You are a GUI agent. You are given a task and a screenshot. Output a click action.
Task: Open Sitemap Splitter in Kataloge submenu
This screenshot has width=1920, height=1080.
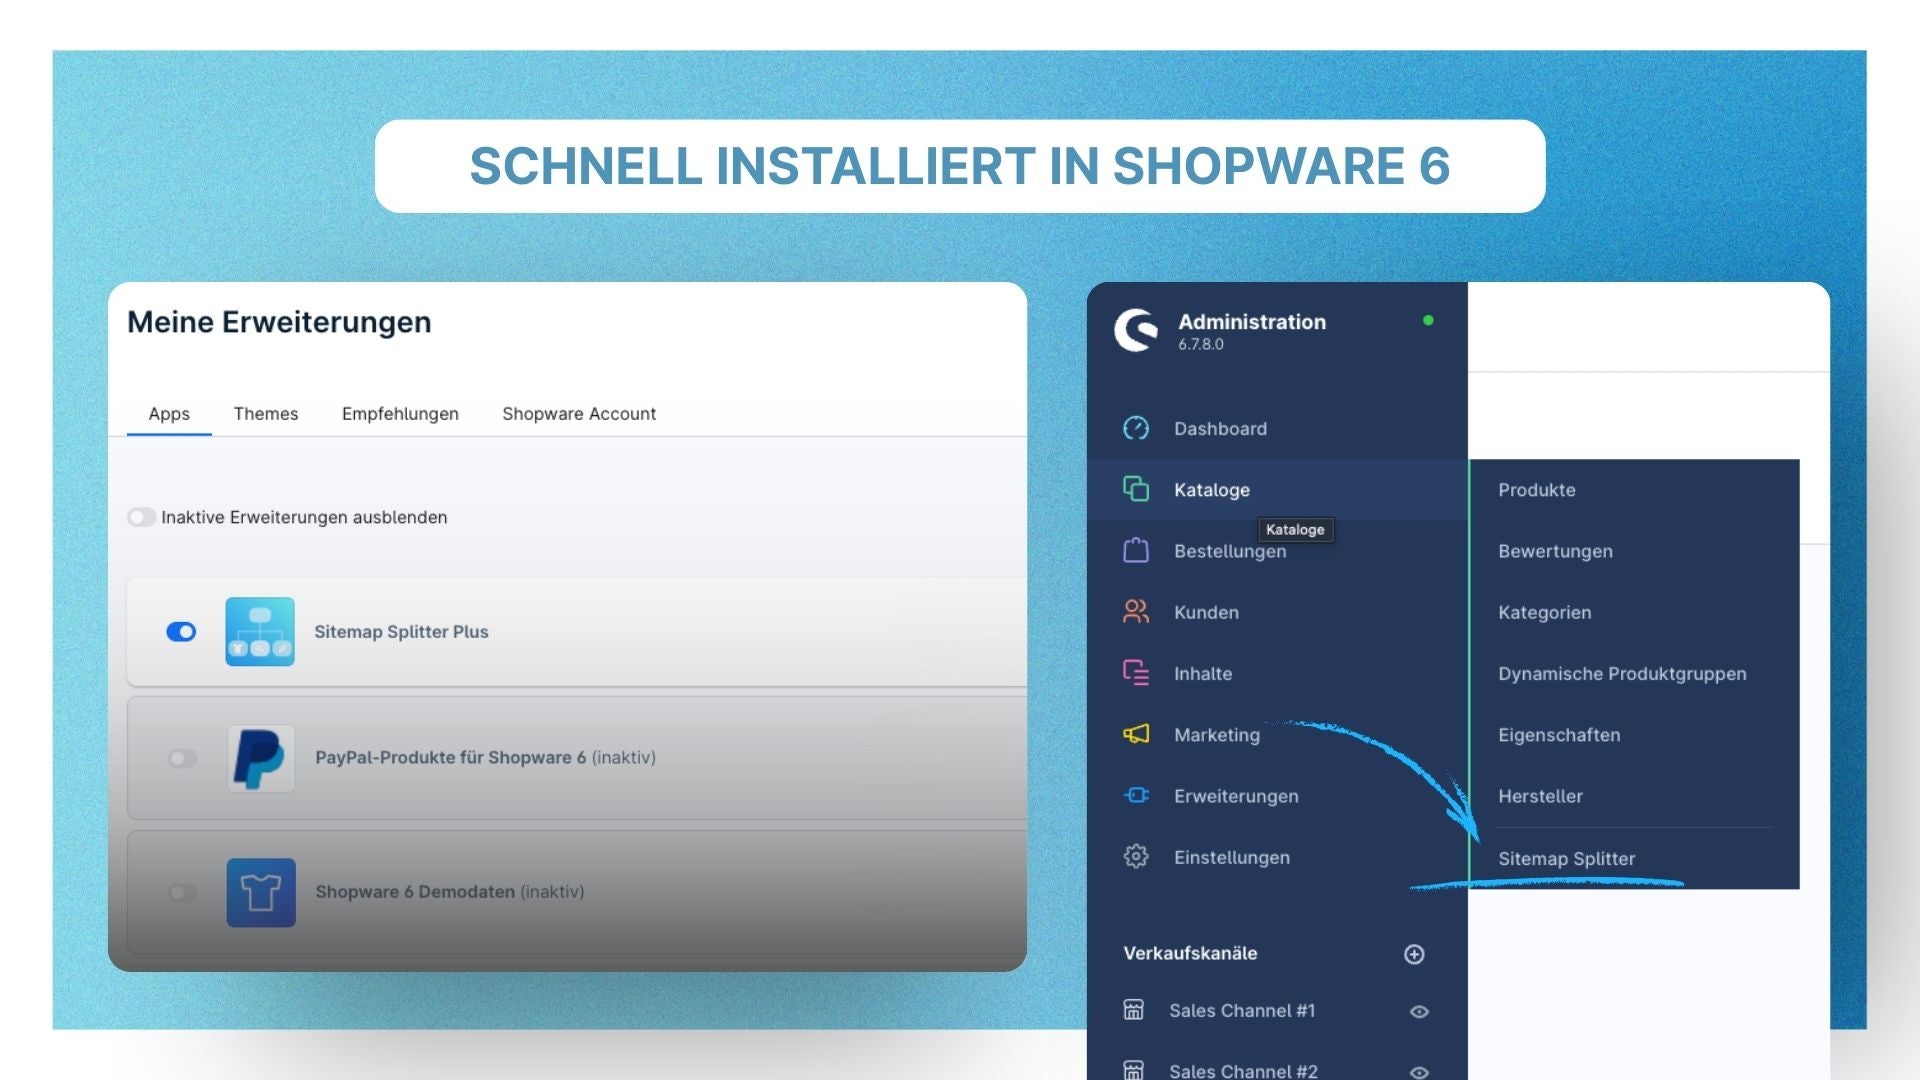click(x=1566, y=859)
